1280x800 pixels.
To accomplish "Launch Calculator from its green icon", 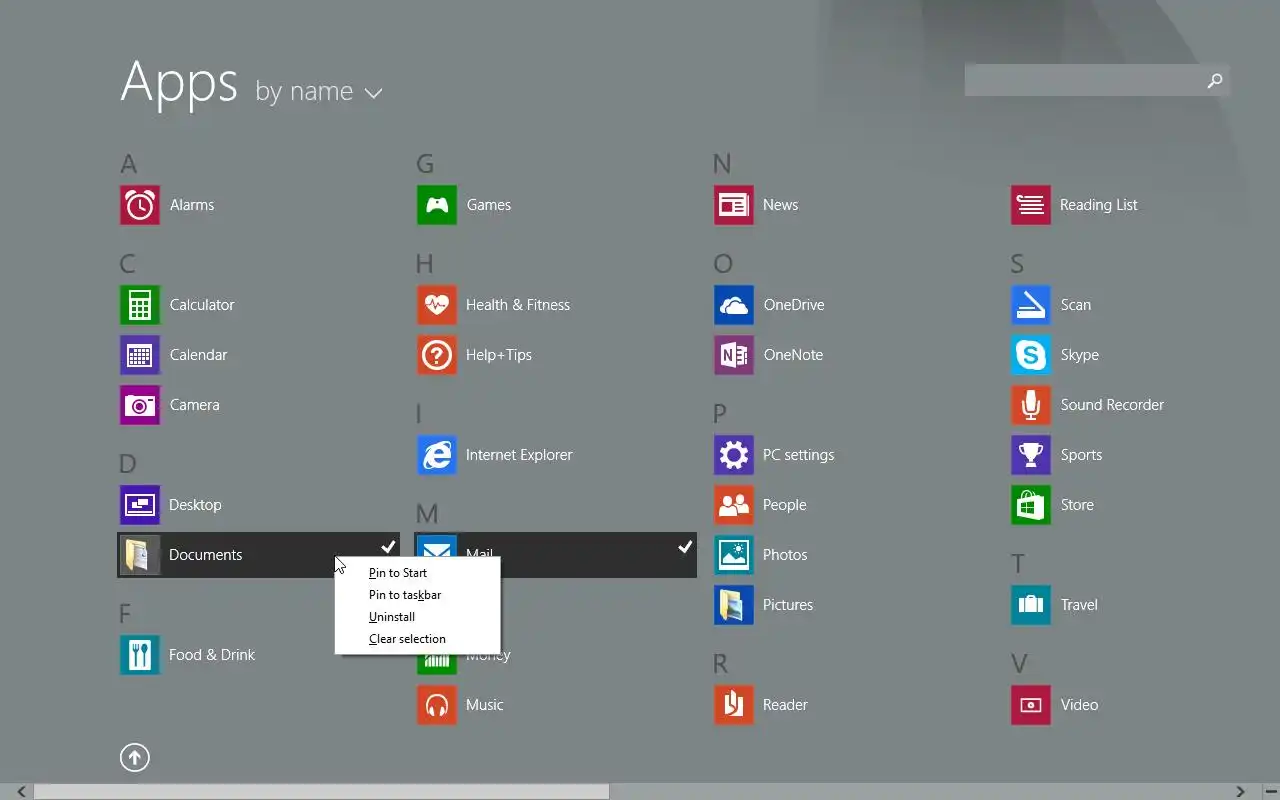I will click(x=140, y=305).
